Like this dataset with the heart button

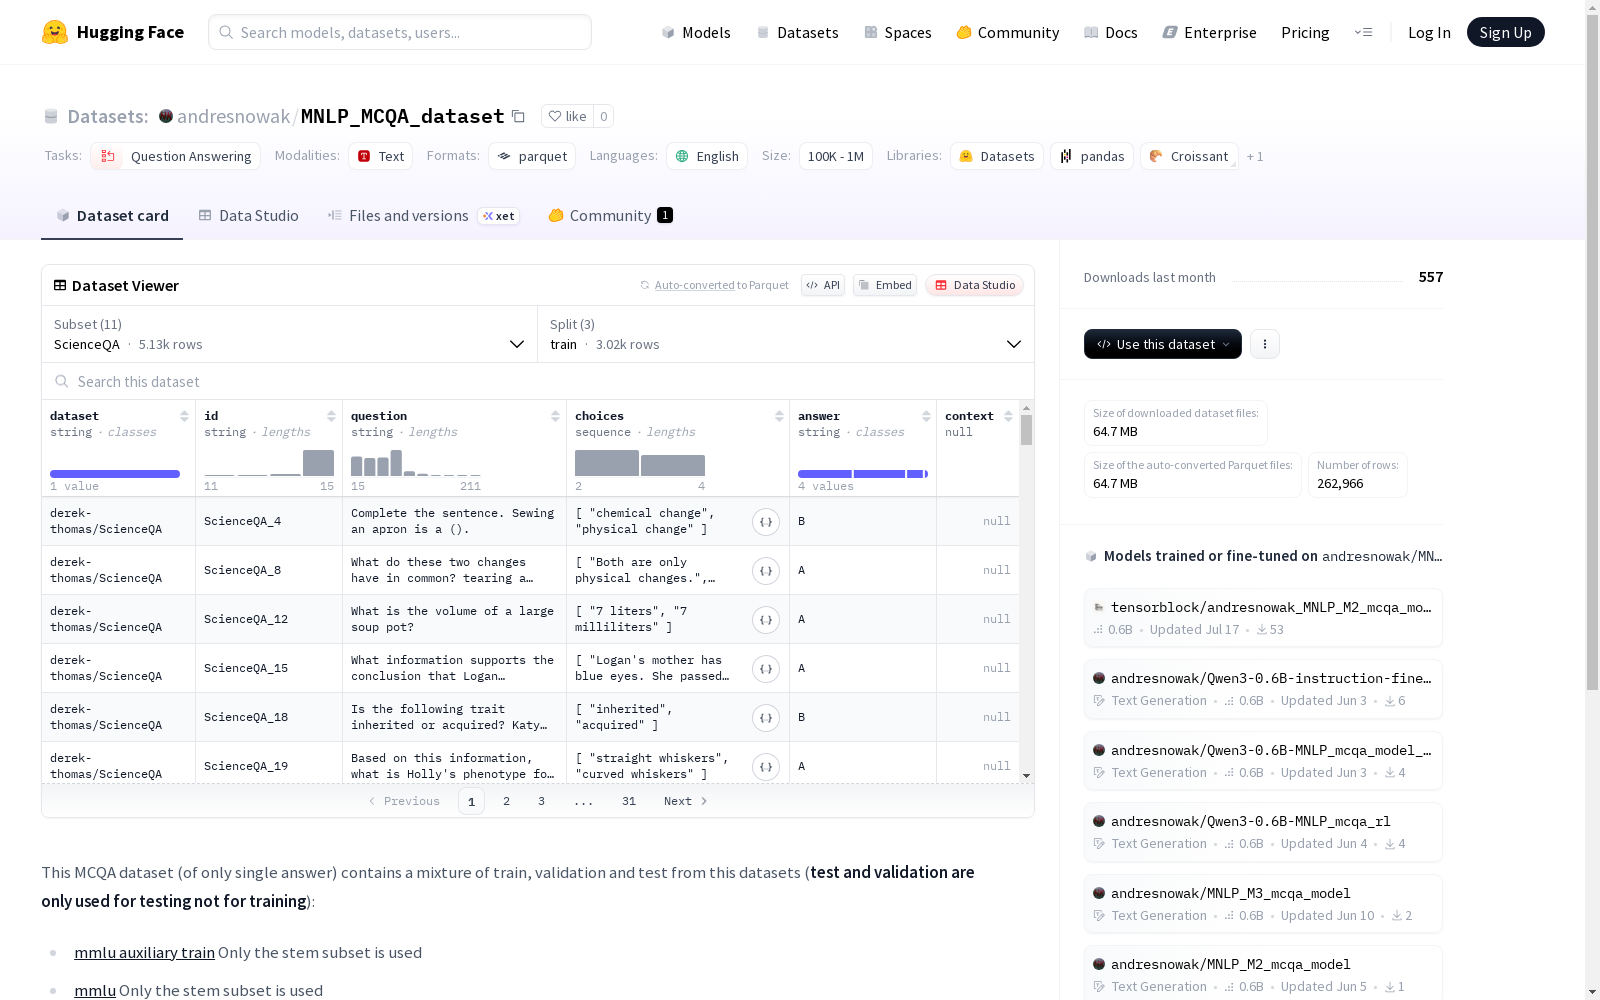pos(567,116)
